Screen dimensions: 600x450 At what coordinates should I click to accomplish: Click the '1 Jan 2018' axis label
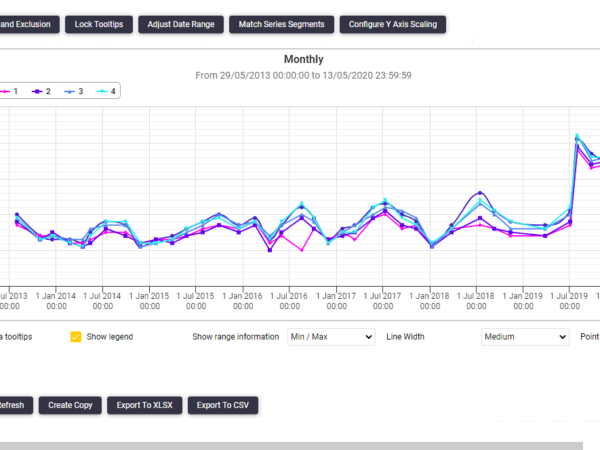click(x=430, y=301)
